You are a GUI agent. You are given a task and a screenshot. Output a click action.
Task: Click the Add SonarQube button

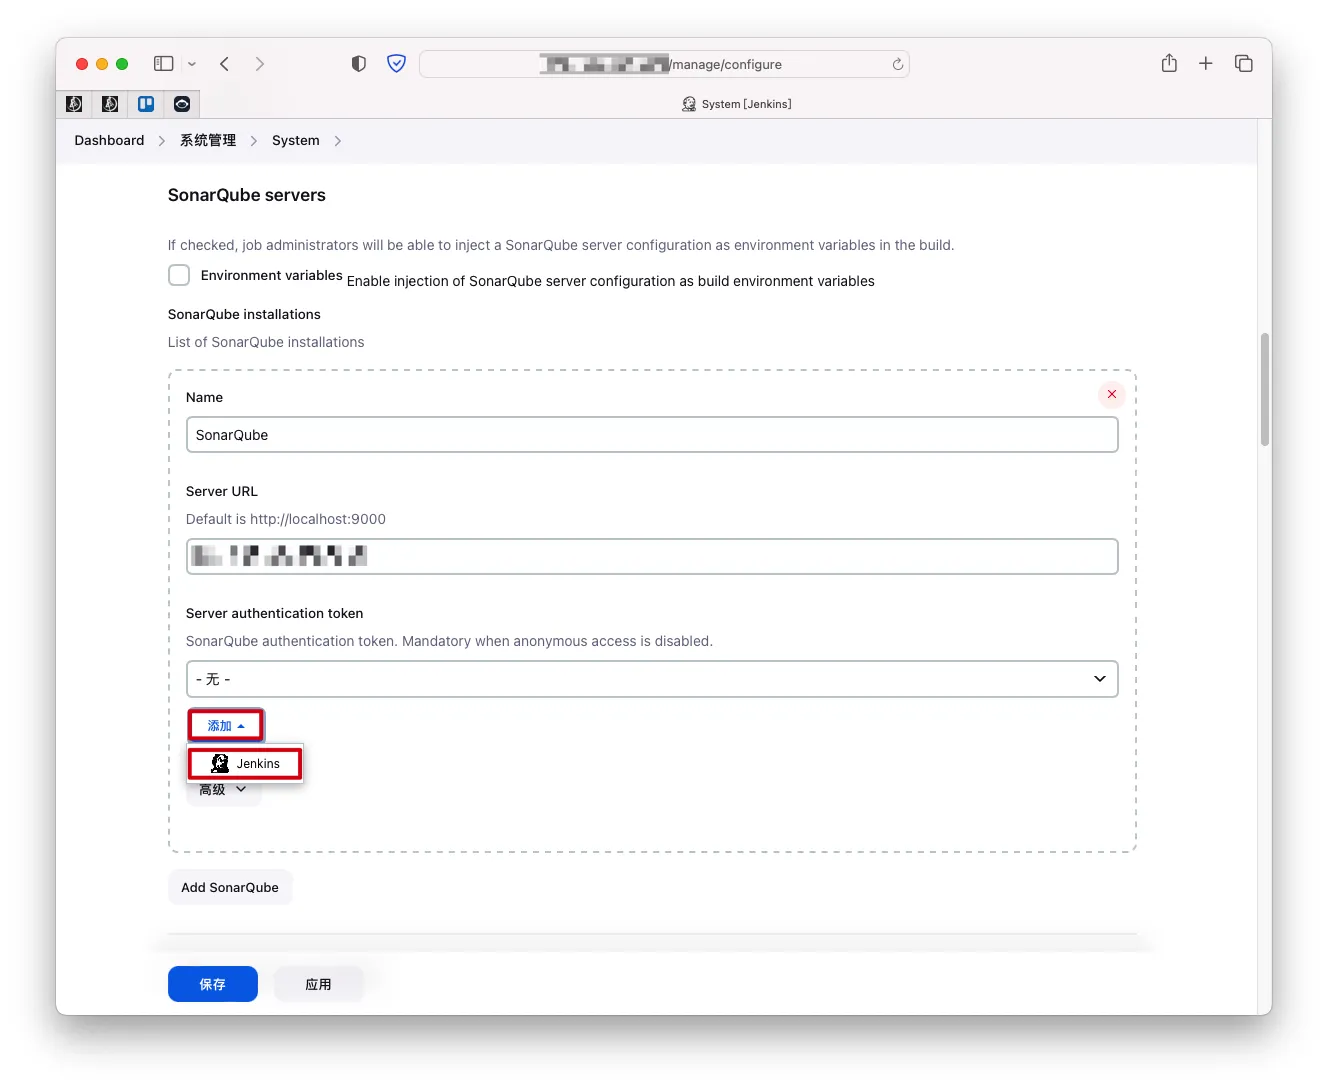[x=230, y=887]
